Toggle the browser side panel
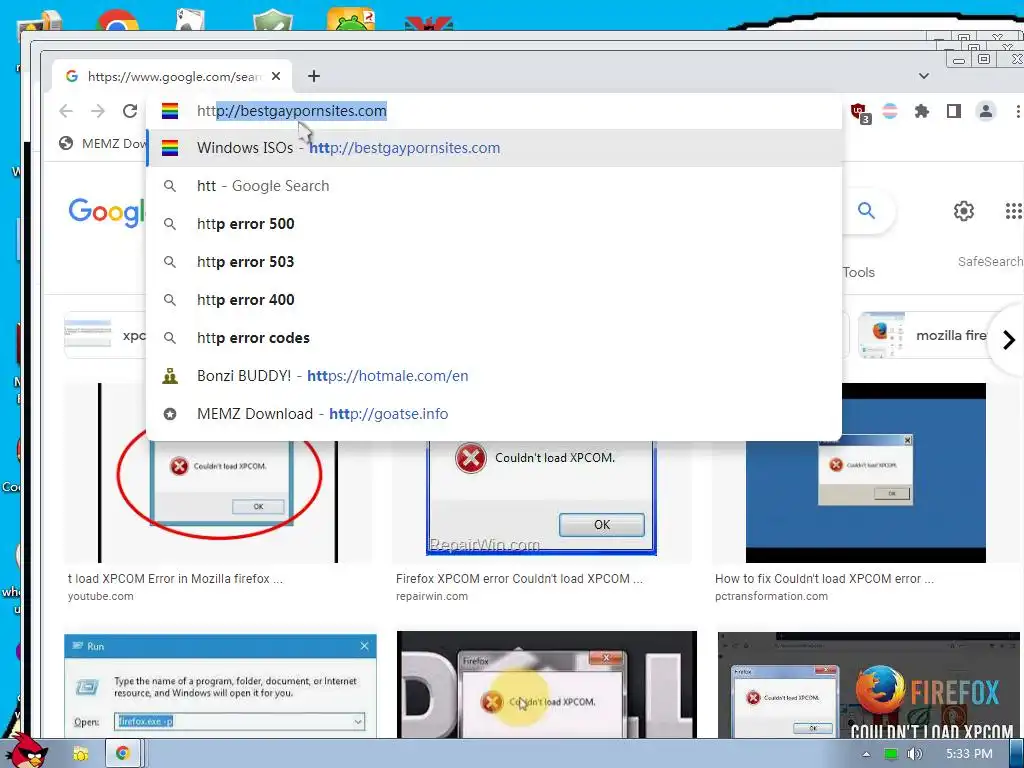The image size is (1024, 768). pos(953,111)
